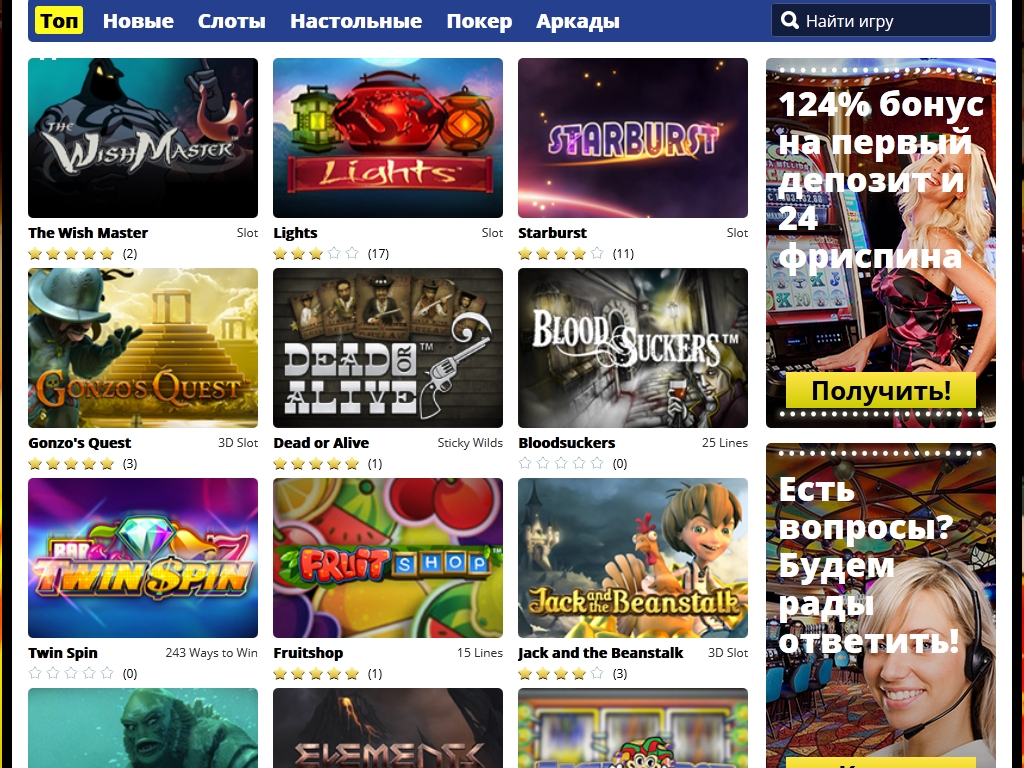1024x768 pixels.
Task: Open the Twin Spin game thumbnail
Action: tap(143, 558)
